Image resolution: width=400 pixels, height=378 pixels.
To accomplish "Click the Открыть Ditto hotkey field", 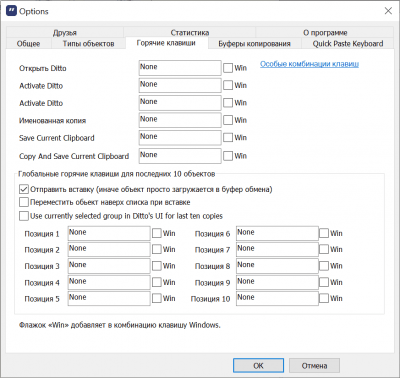I will (x=180, y=68).
